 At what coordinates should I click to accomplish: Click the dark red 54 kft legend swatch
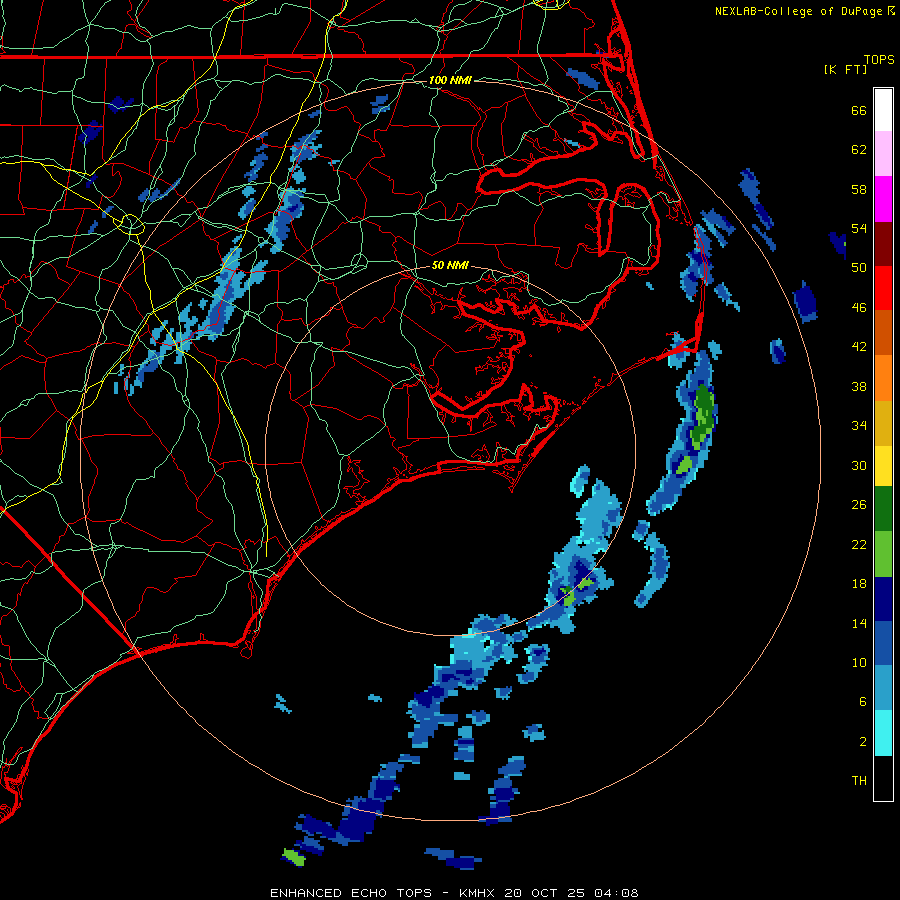click(x=883, y=244)
